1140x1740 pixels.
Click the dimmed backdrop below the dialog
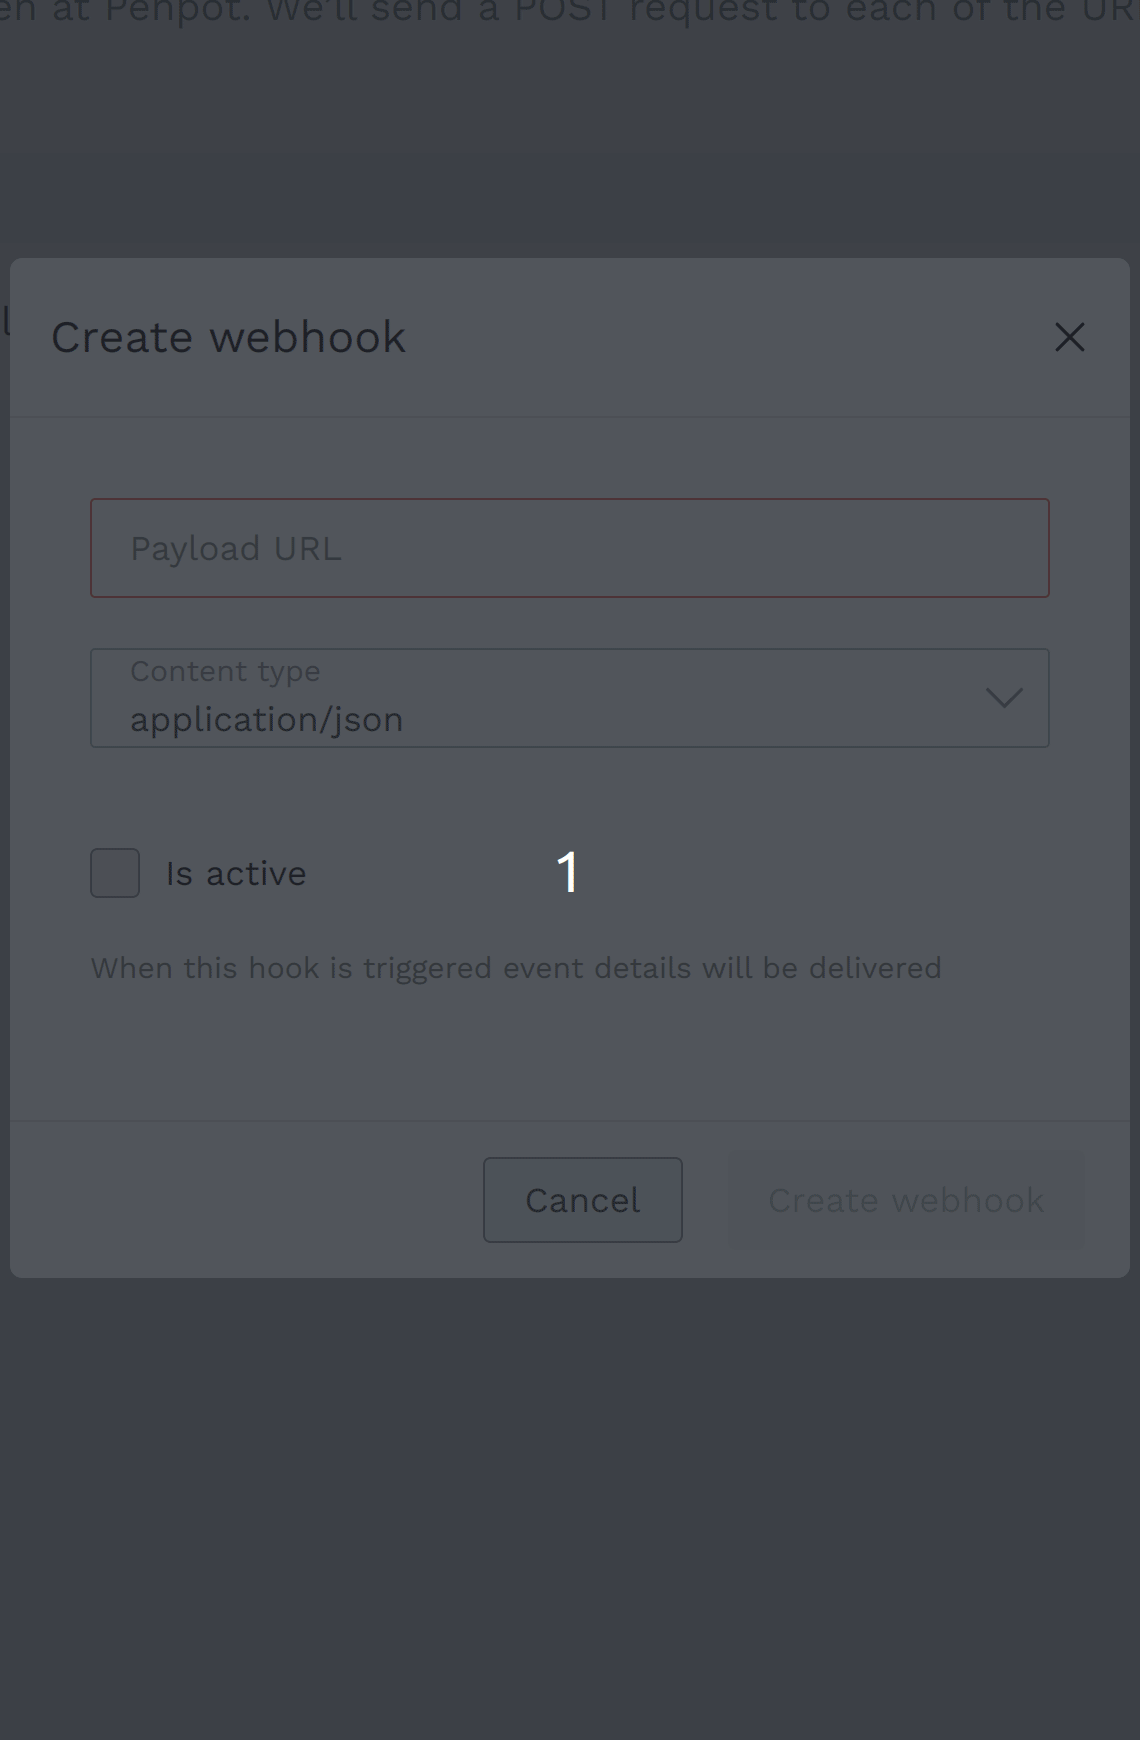[x=570, y=1500]
